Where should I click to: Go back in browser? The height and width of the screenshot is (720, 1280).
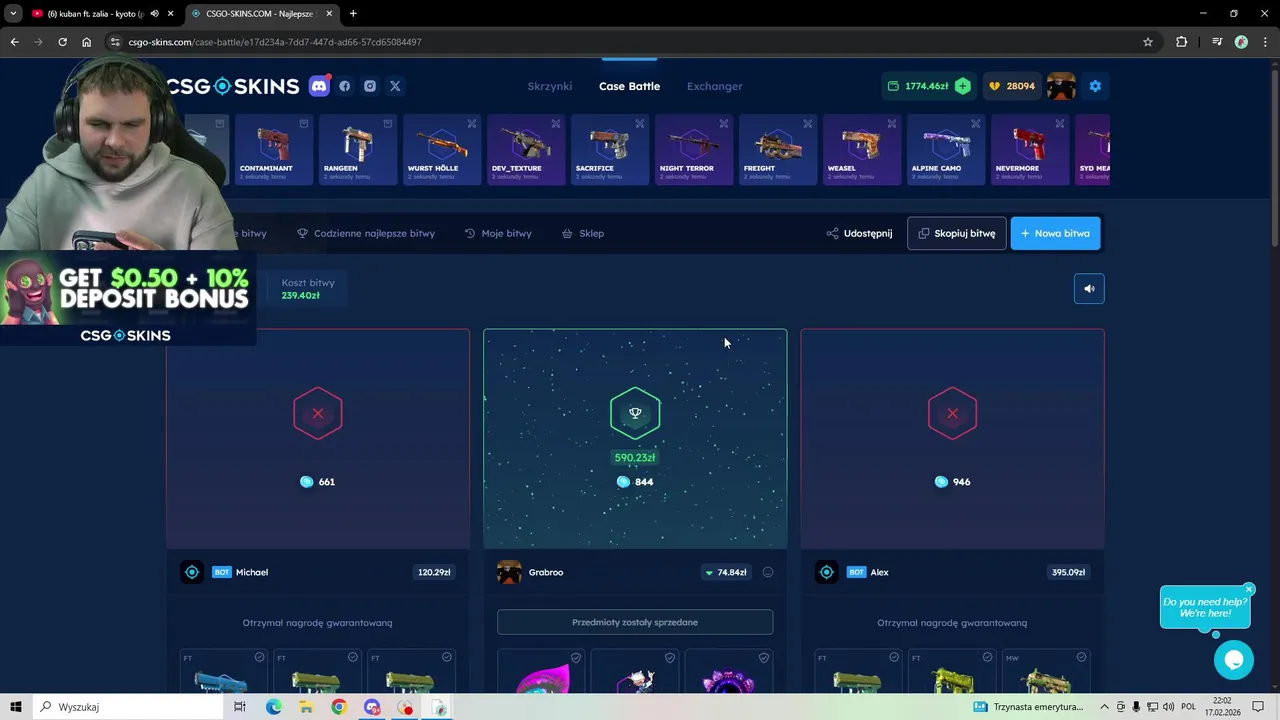click(x=14, y=42)
